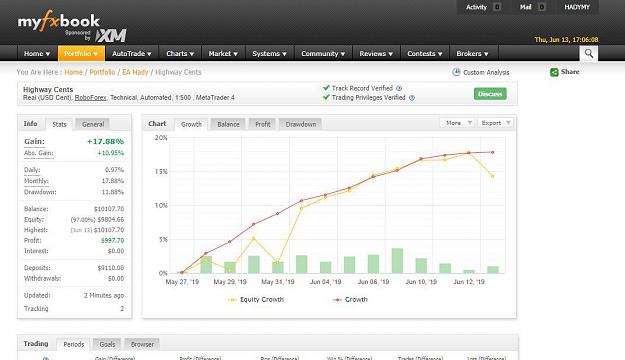Click the myfxbook logo
The image size is (625, 360).
[x=59, y=21]
